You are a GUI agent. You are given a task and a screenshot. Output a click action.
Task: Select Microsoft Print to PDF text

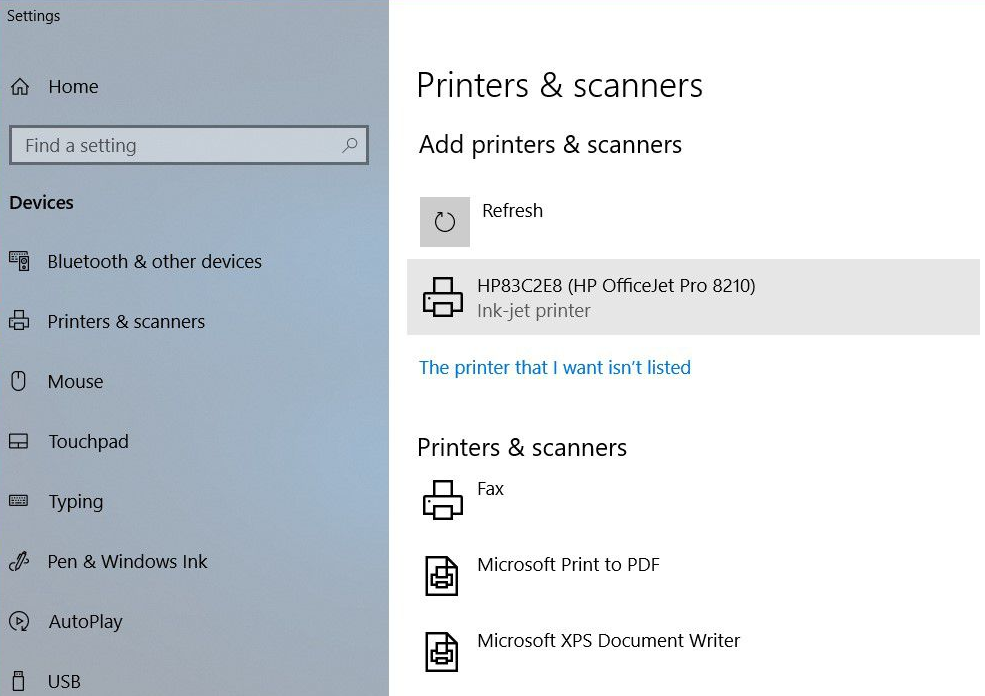568,565
